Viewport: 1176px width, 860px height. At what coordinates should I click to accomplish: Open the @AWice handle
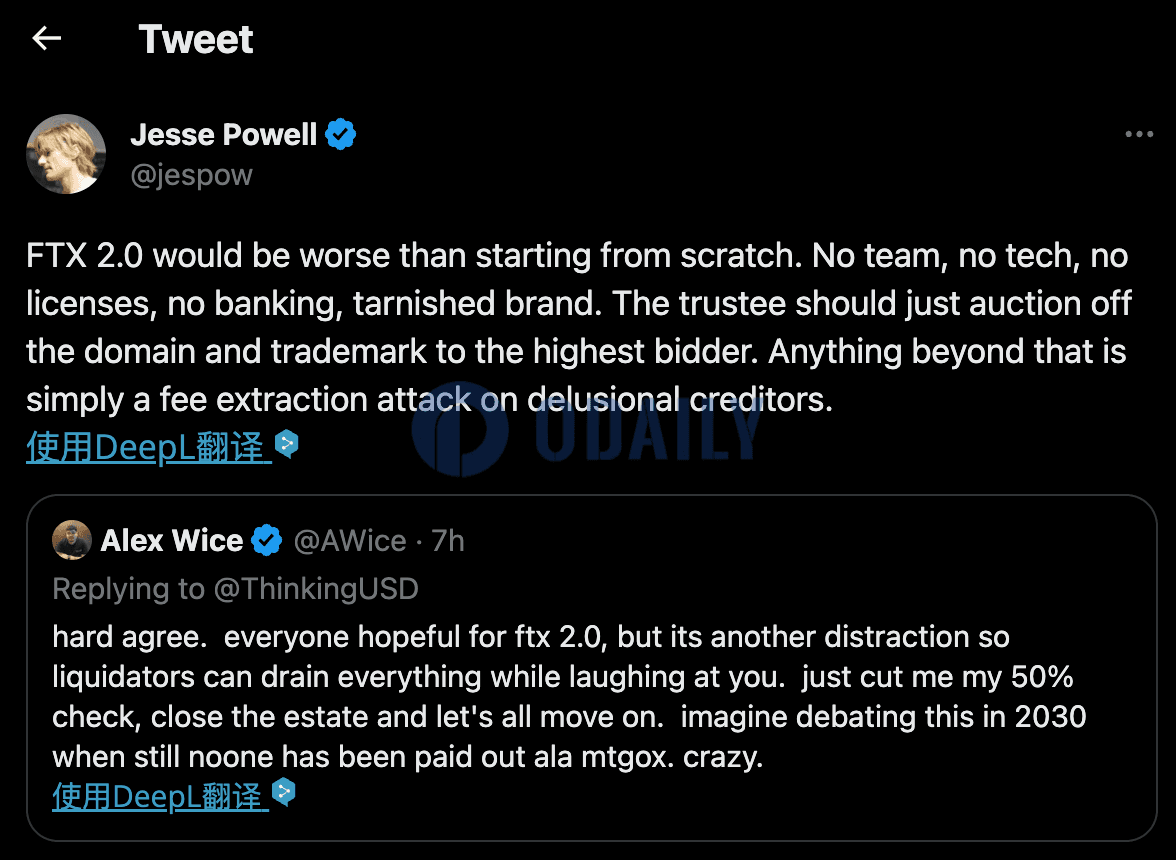tap(350, 541)
